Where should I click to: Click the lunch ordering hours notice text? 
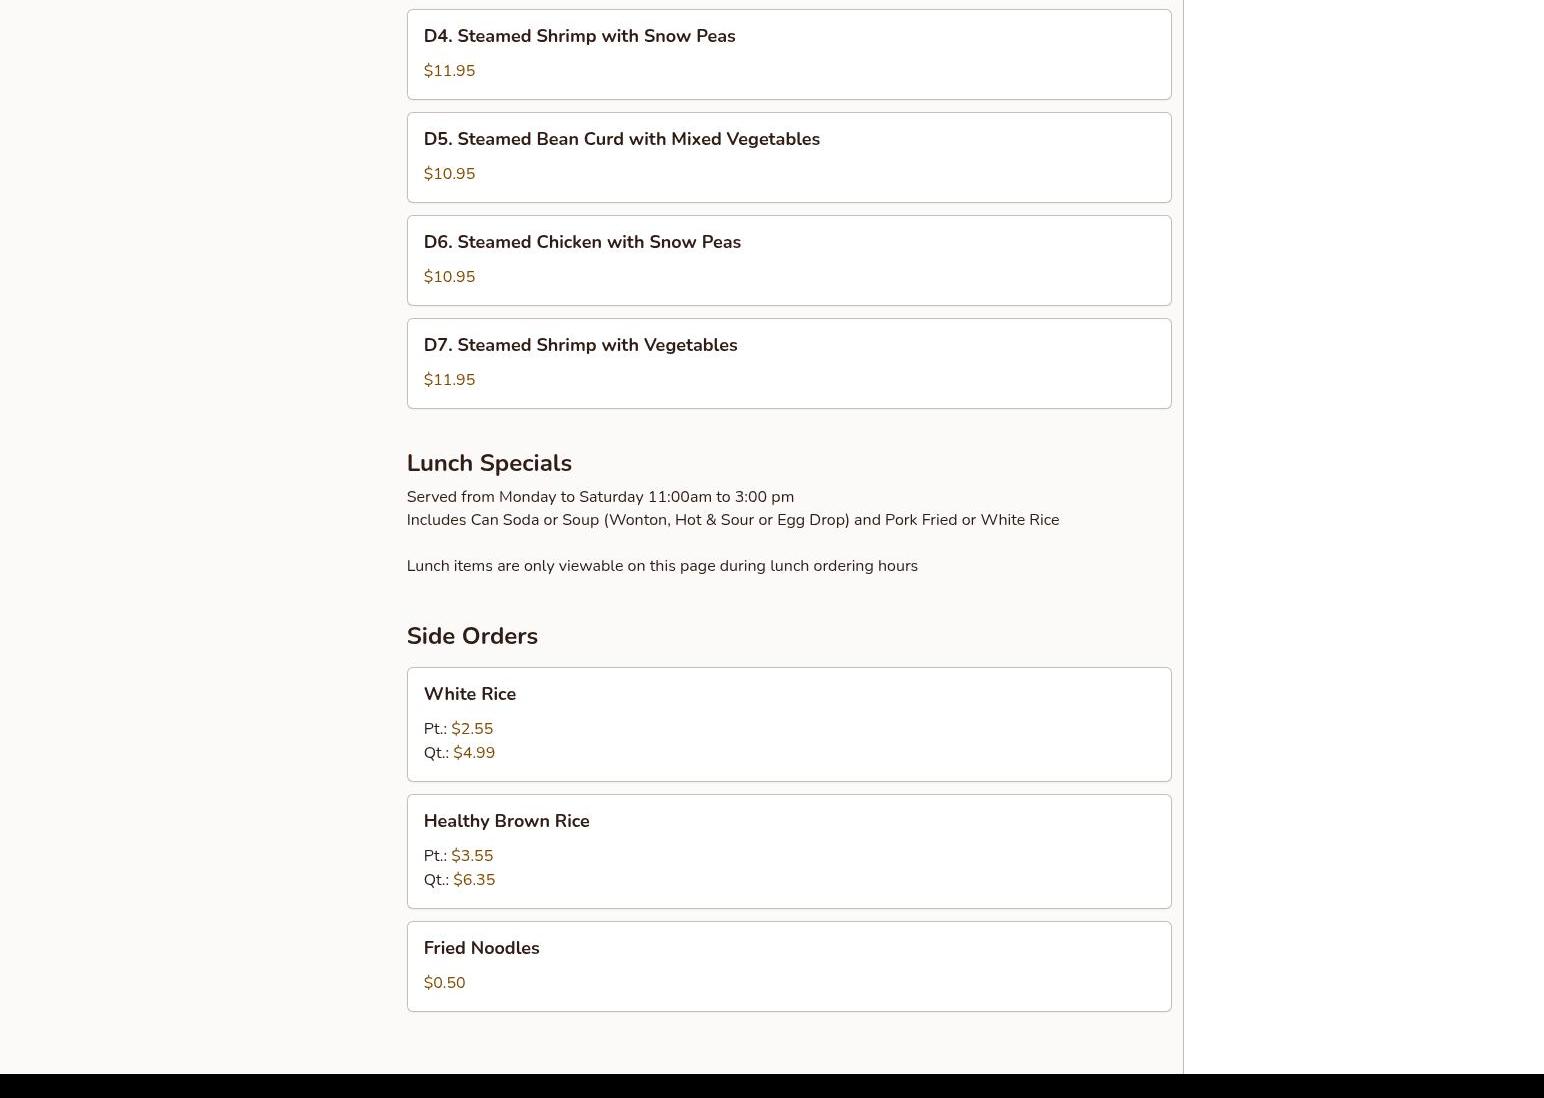point(662,566)
